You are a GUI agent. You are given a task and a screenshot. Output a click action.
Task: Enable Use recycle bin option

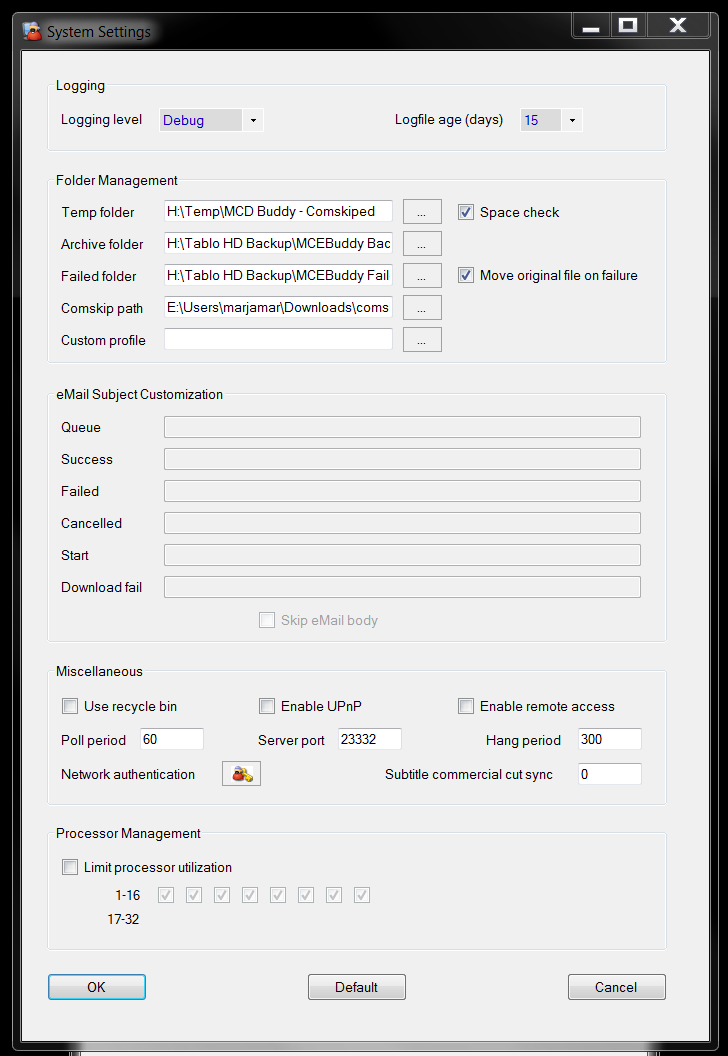coord(69,706)
